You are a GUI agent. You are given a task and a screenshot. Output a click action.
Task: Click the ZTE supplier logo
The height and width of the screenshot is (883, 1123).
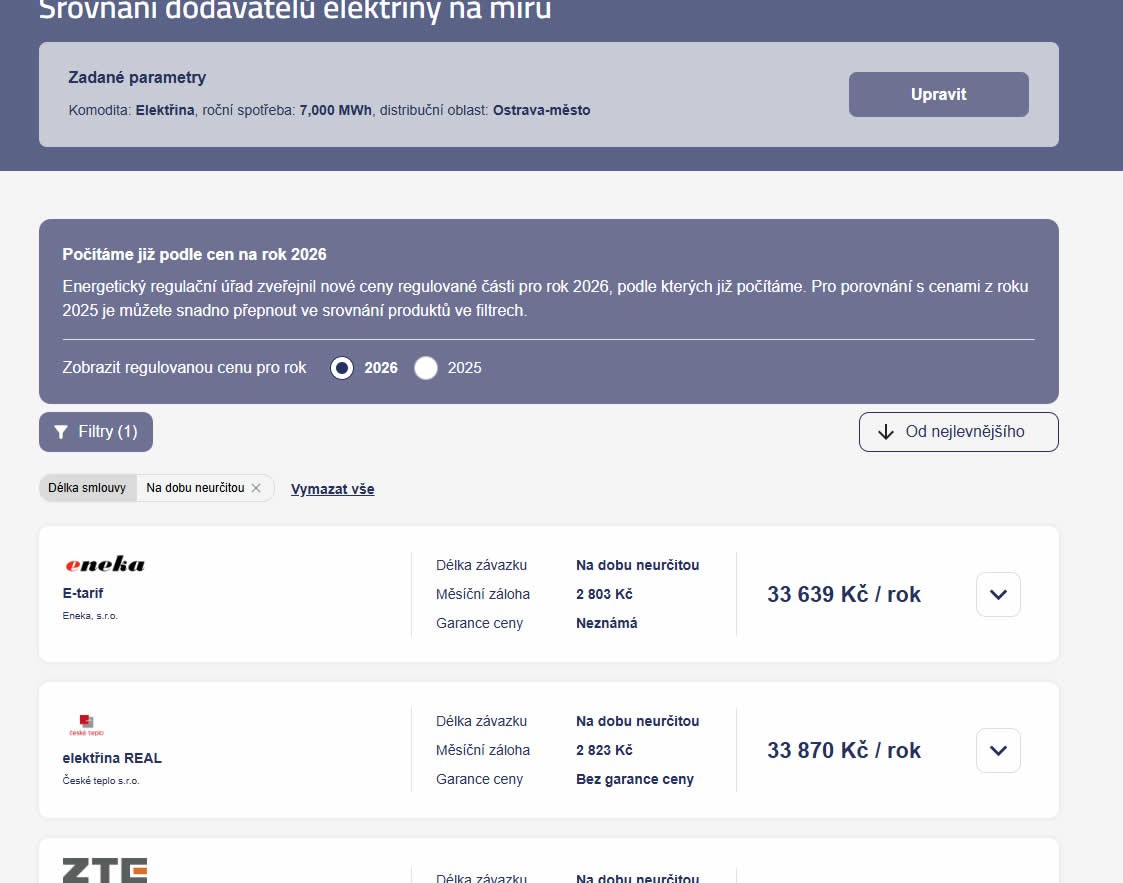(x=105, y=869)
